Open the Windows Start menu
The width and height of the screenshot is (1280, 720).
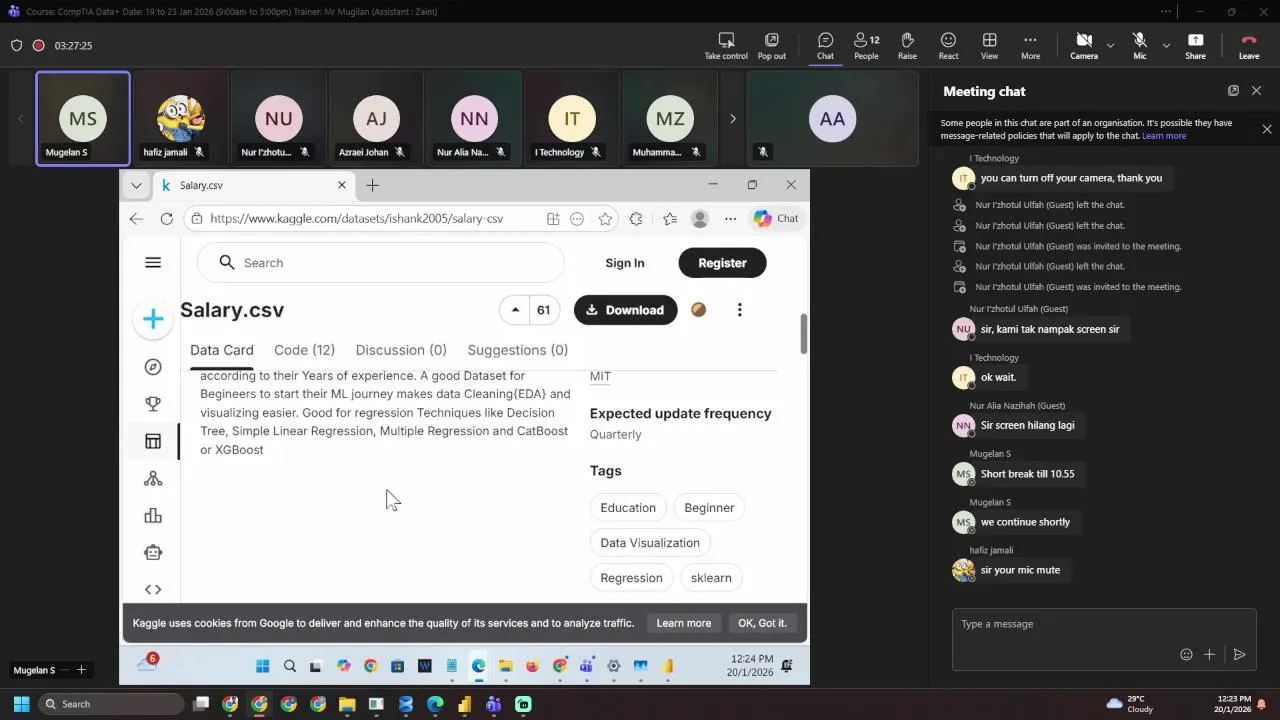(x=19, y=704)
